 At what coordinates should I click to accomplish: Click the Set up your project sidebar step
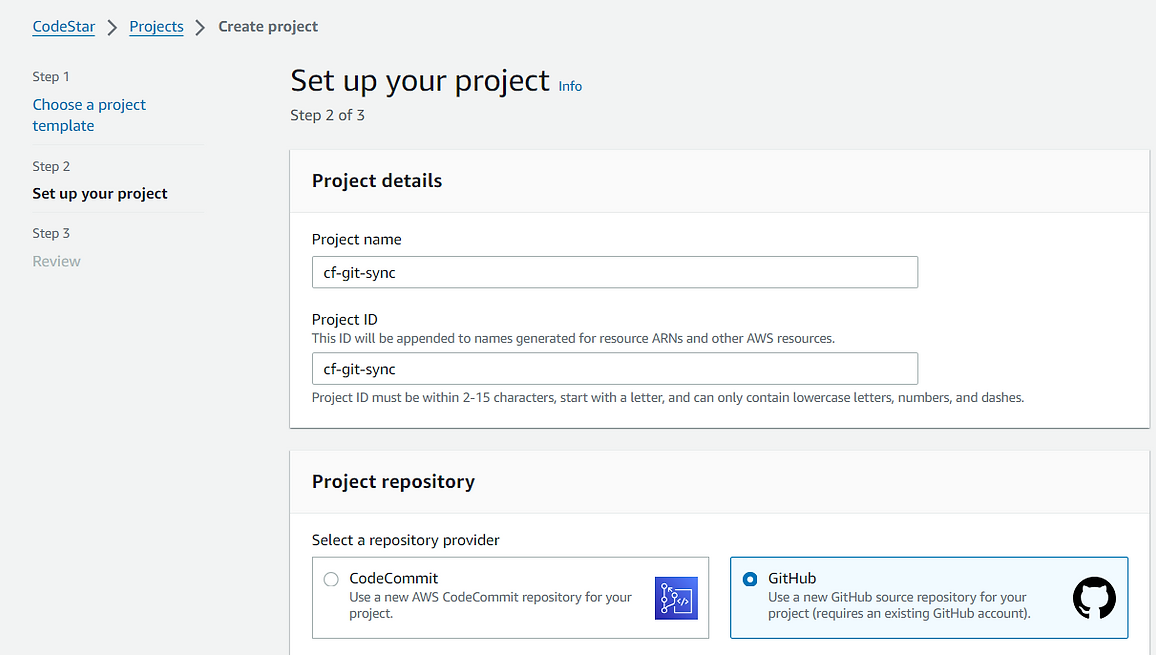click(100, 193)
